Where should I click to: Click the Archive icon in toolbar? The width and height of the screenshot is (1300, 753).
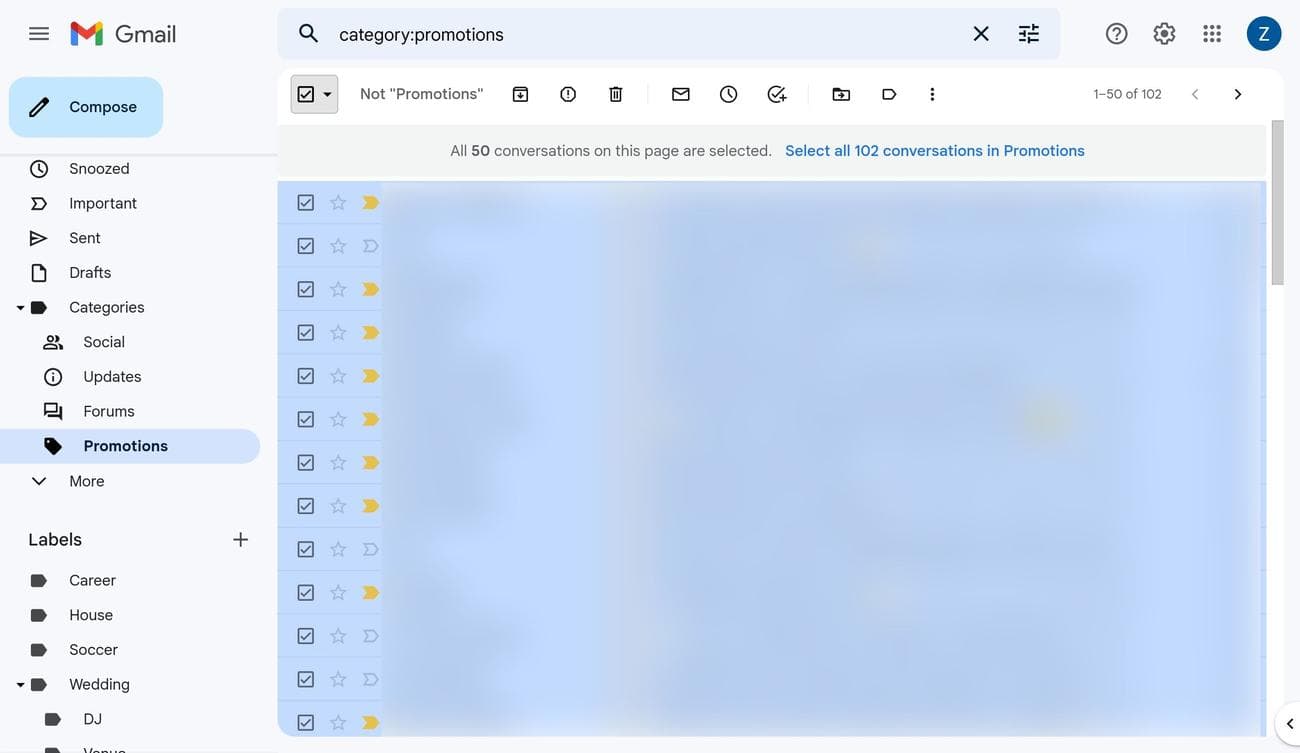point(520,94)
